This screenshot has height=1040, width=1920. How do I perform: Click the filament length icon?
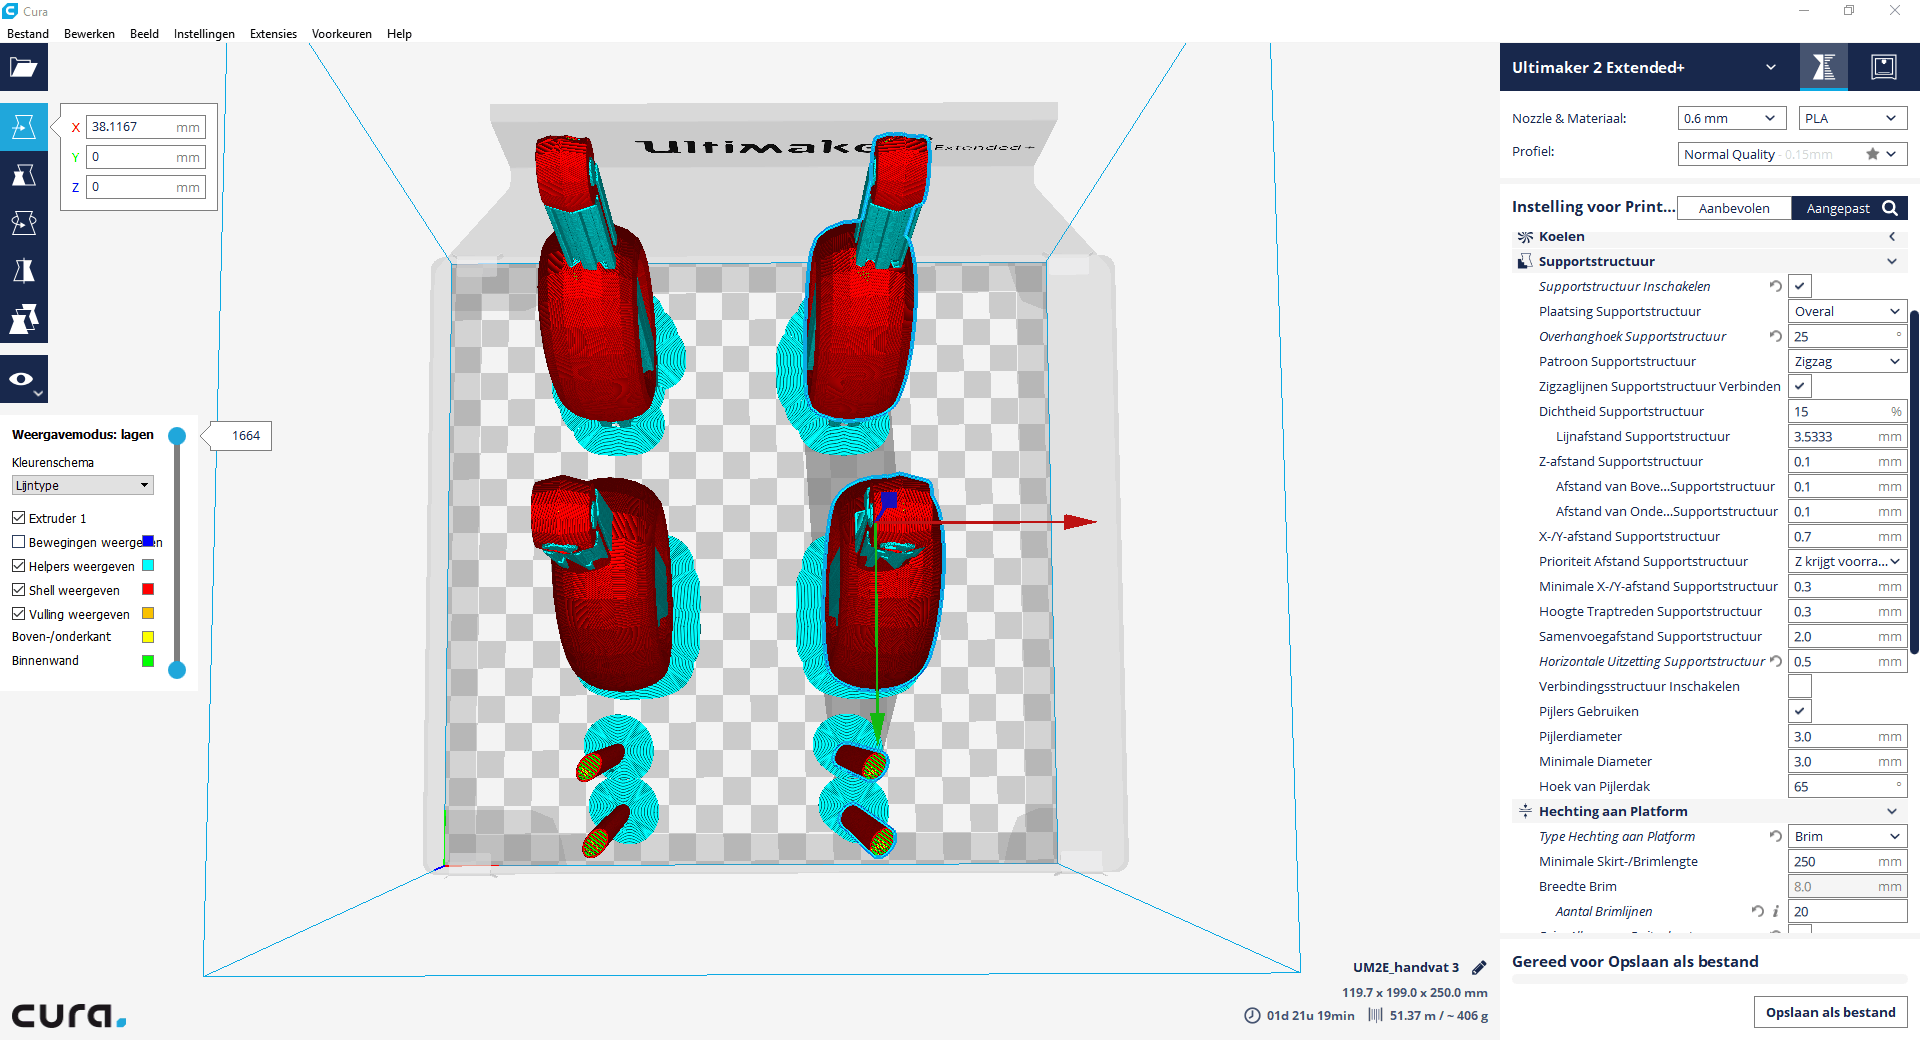(x=1375, y=1015)
